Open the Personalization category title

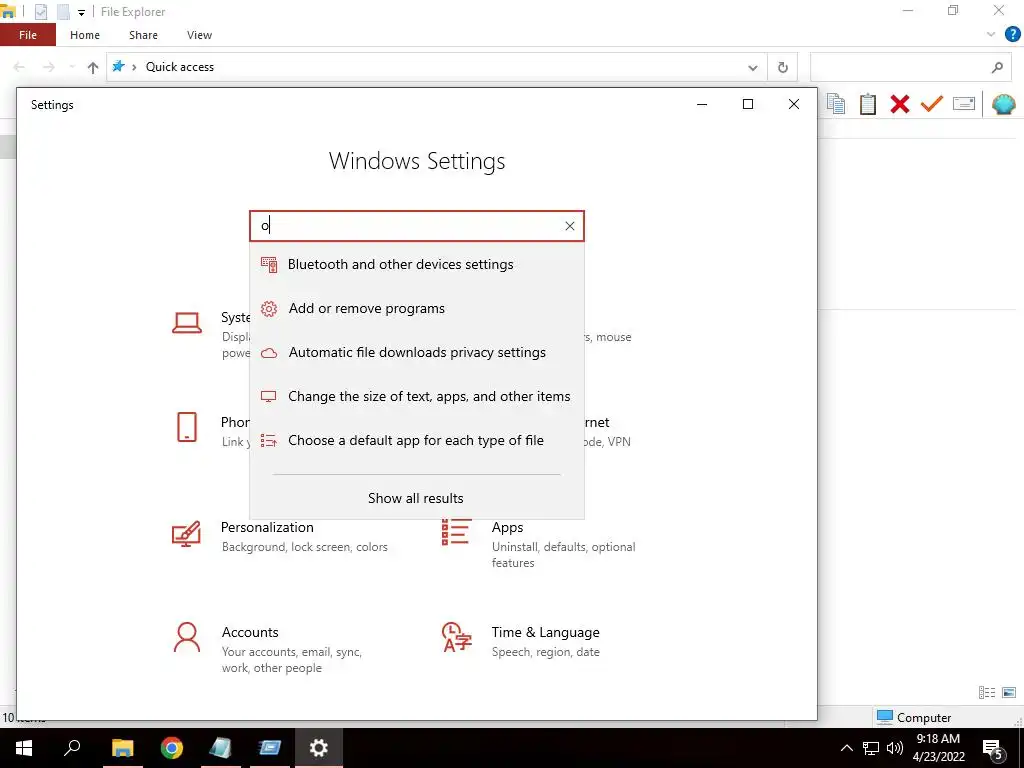[267, 527]
